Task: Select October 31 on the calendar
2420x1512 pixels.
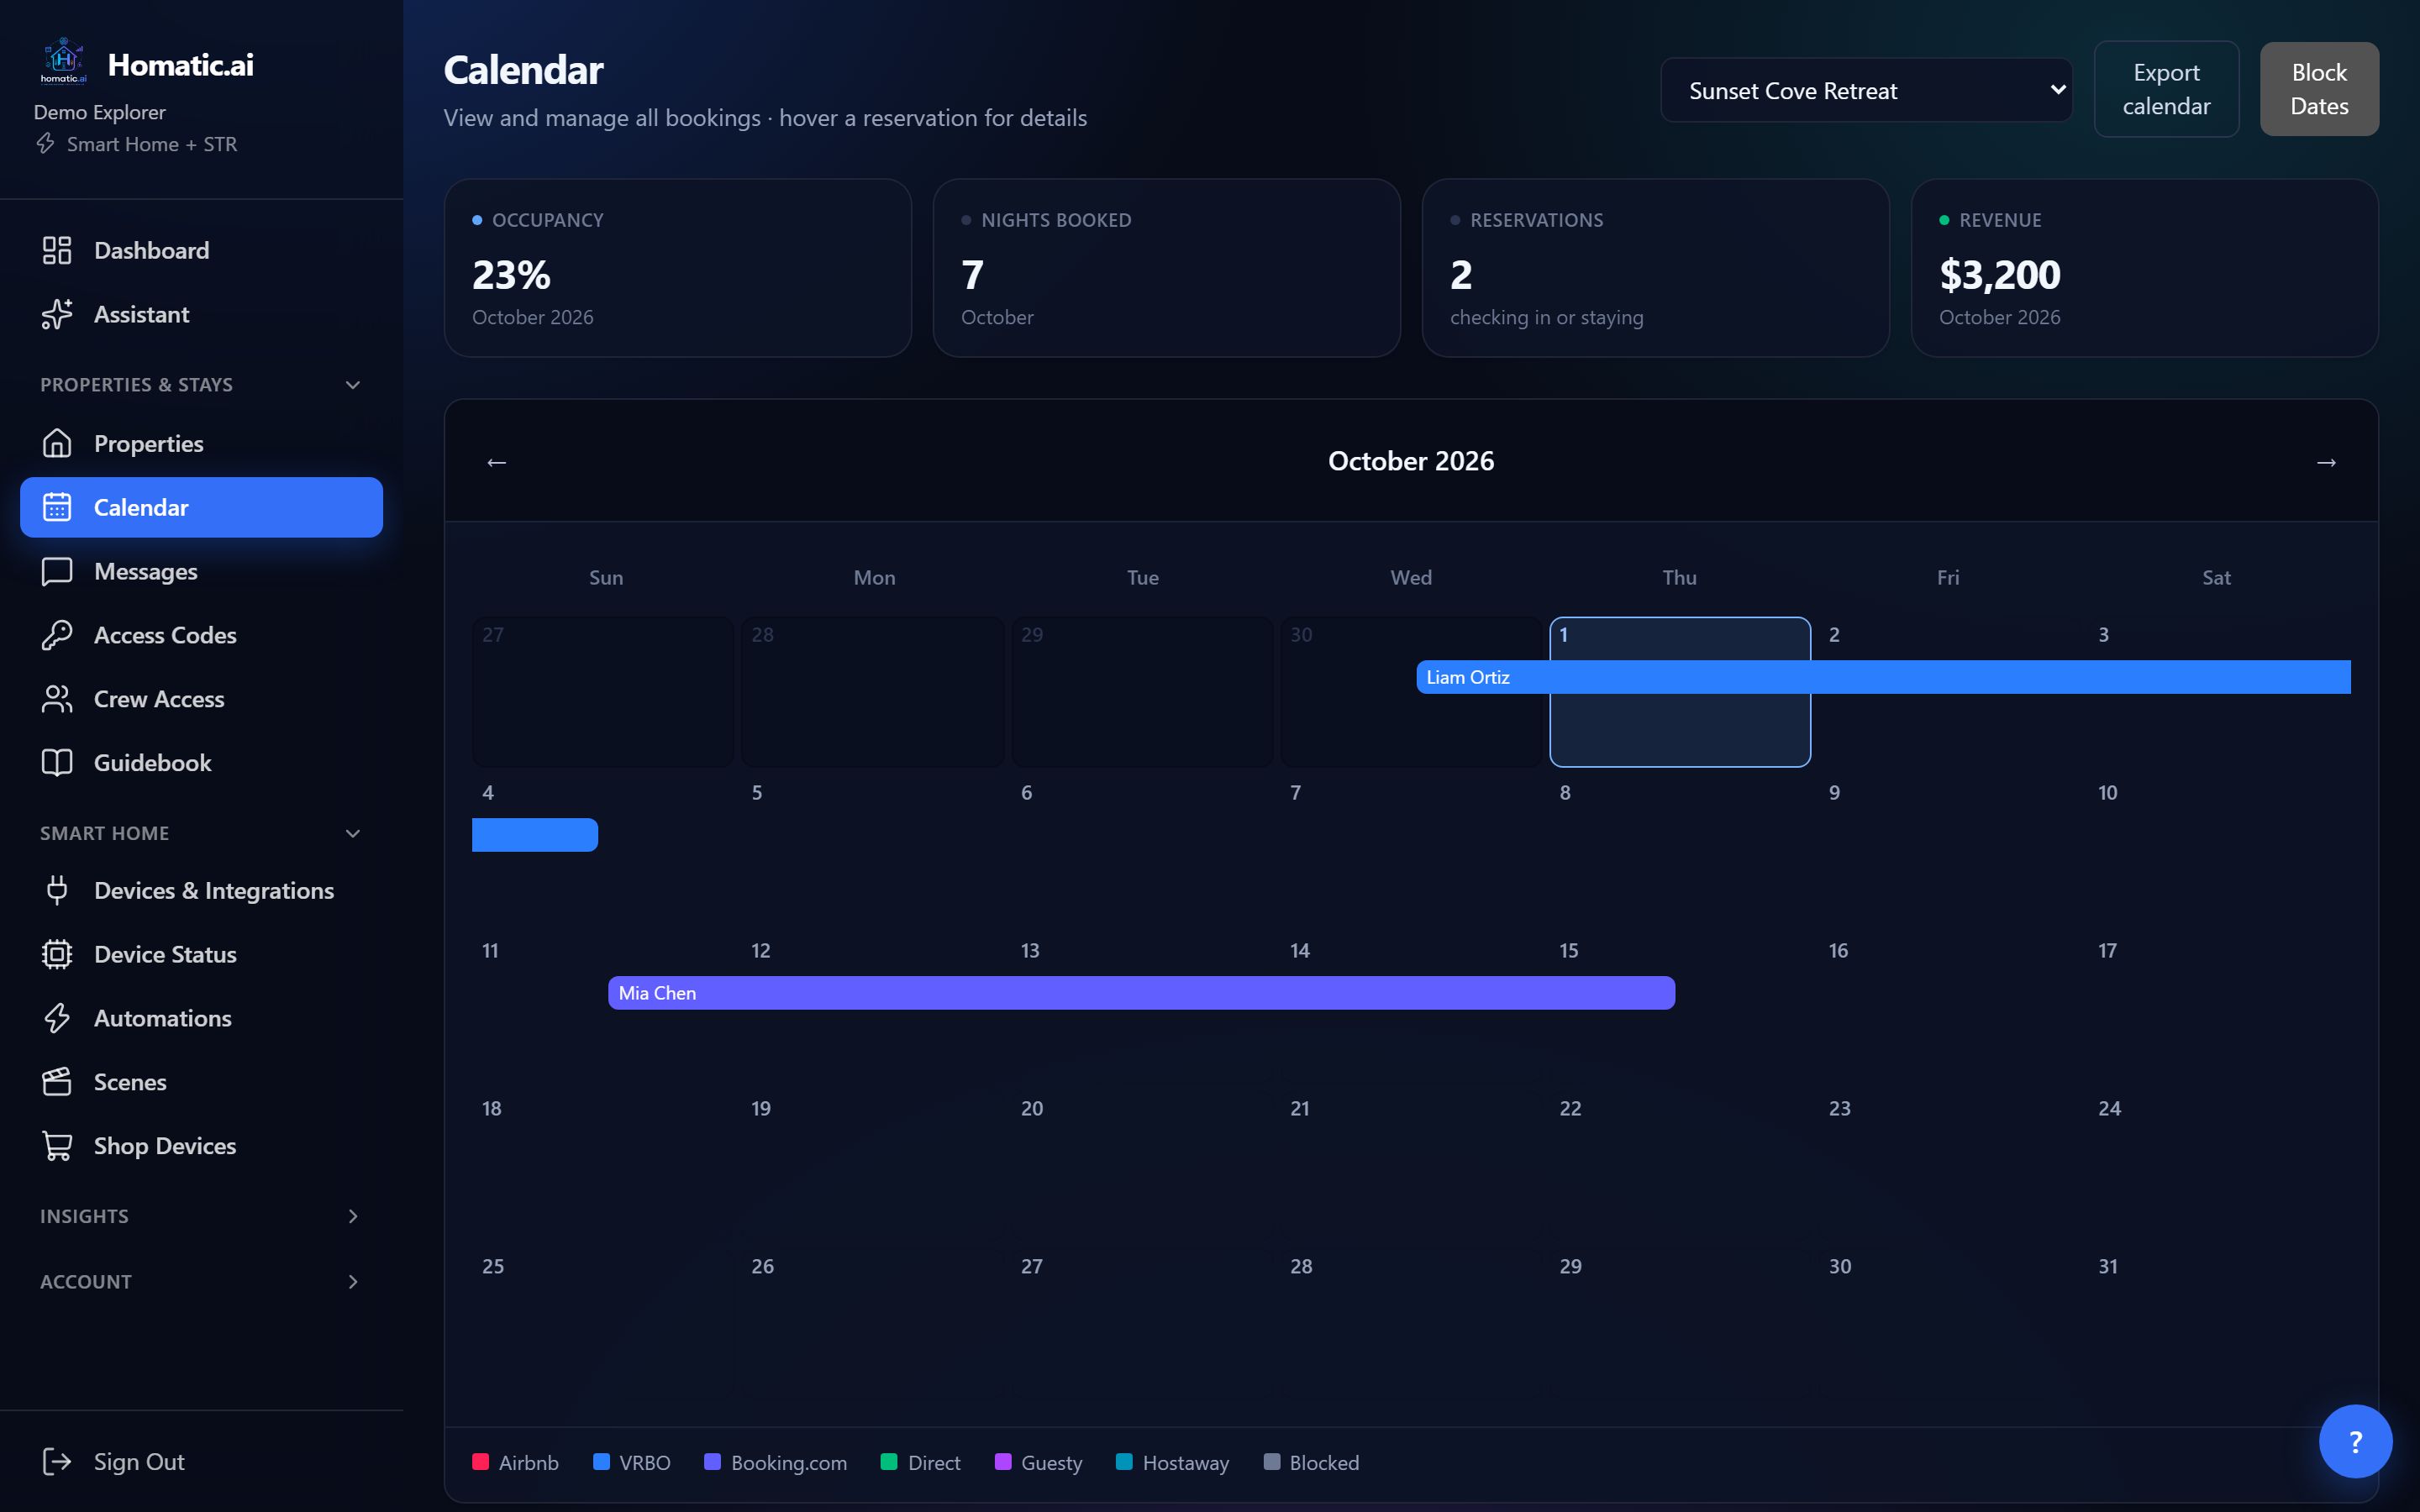Action: (2219, 1324)
